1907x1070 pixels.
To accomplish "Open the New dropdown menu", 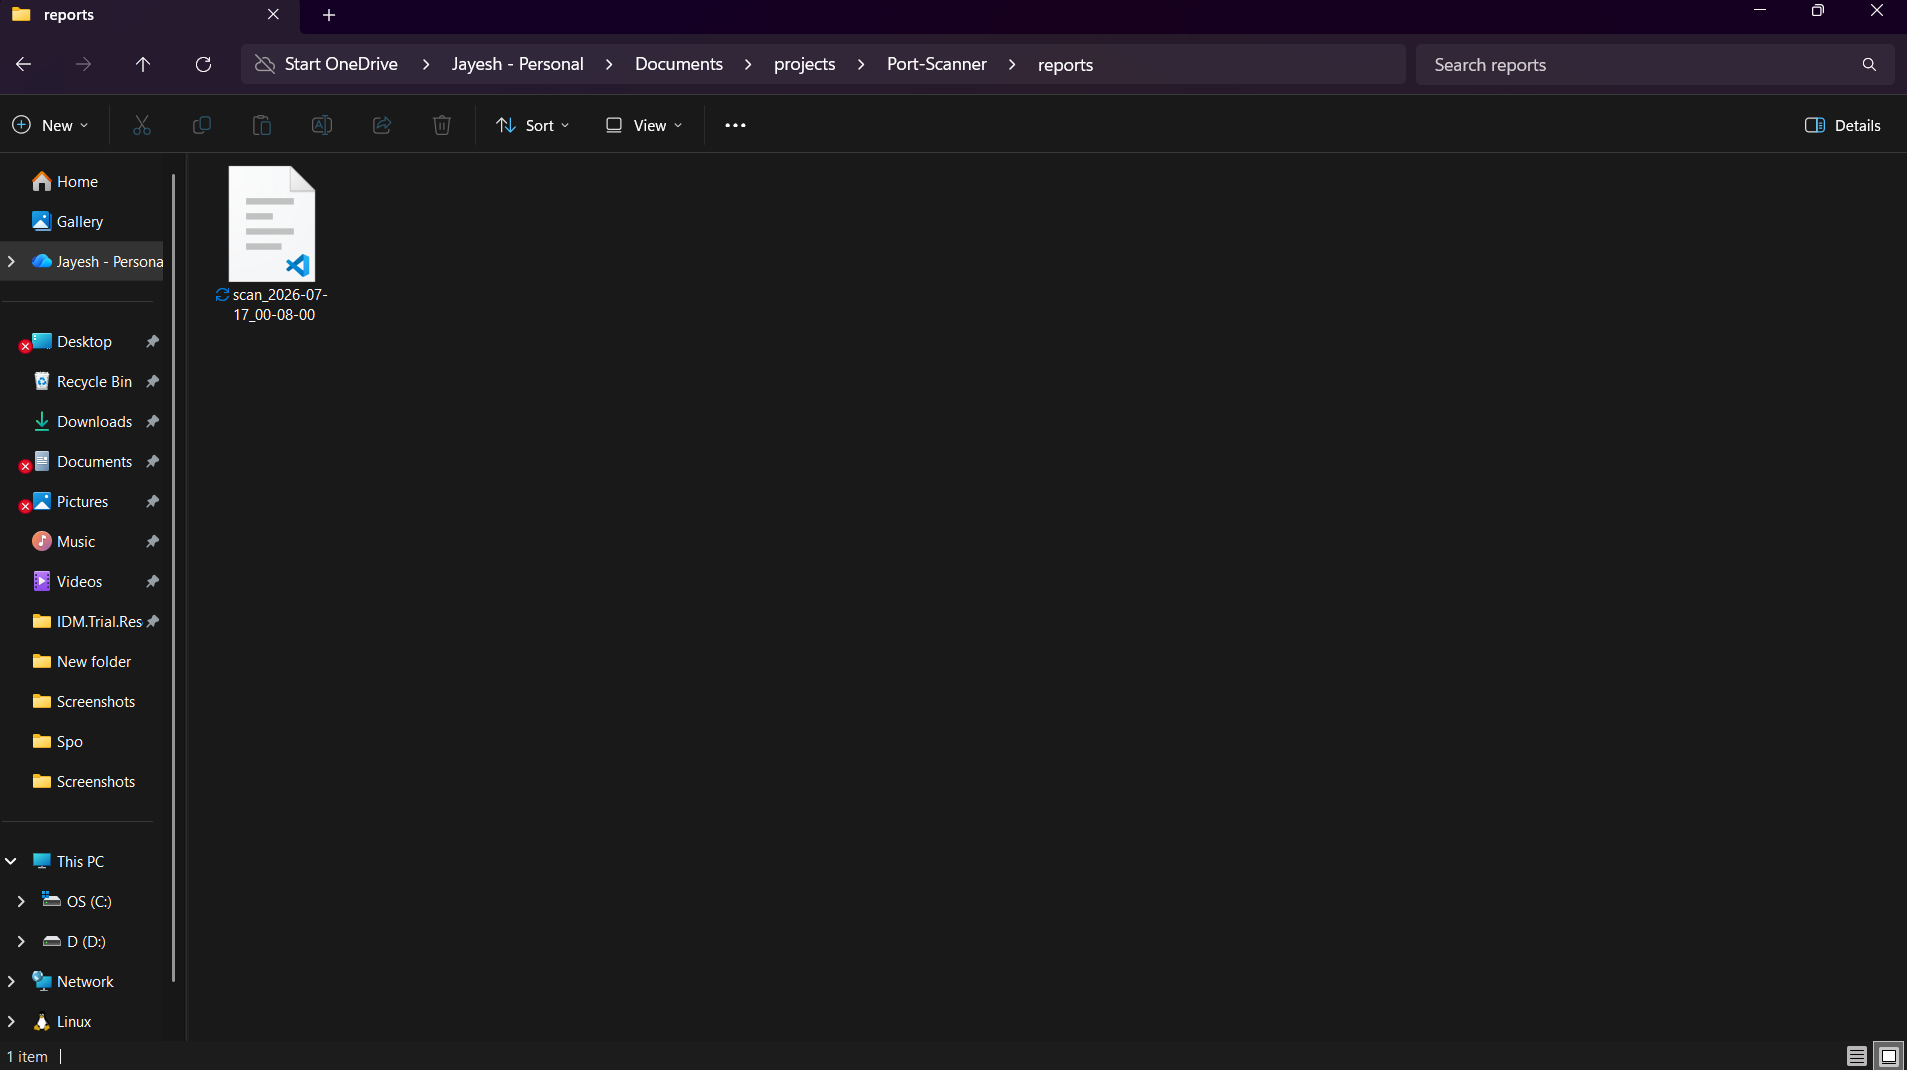I will (50, 125).
